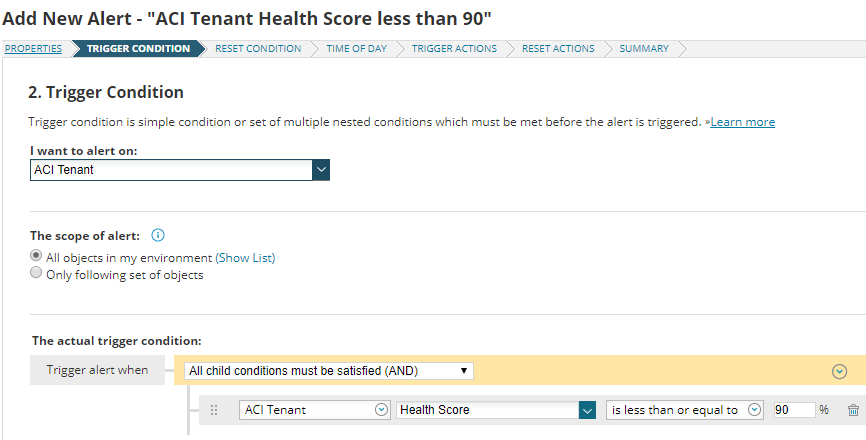866x440 pixels.
Task: Select All objects in my environment
Action: click(36, 257)
